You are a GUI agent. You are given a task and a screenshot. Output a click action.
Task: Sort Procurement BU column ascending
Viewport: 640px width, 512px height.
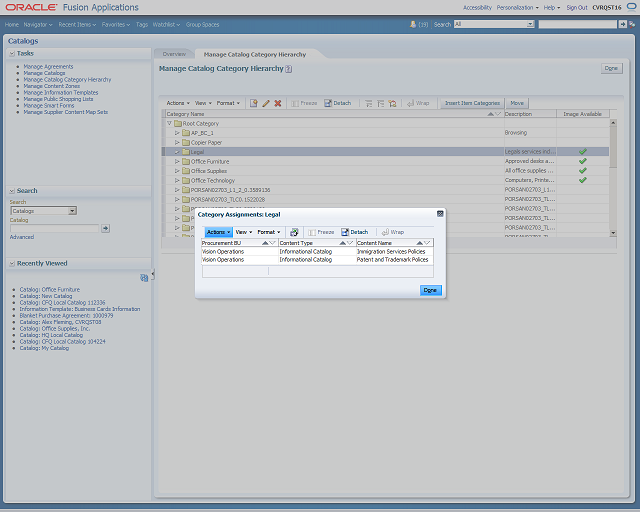pos(265,243)
